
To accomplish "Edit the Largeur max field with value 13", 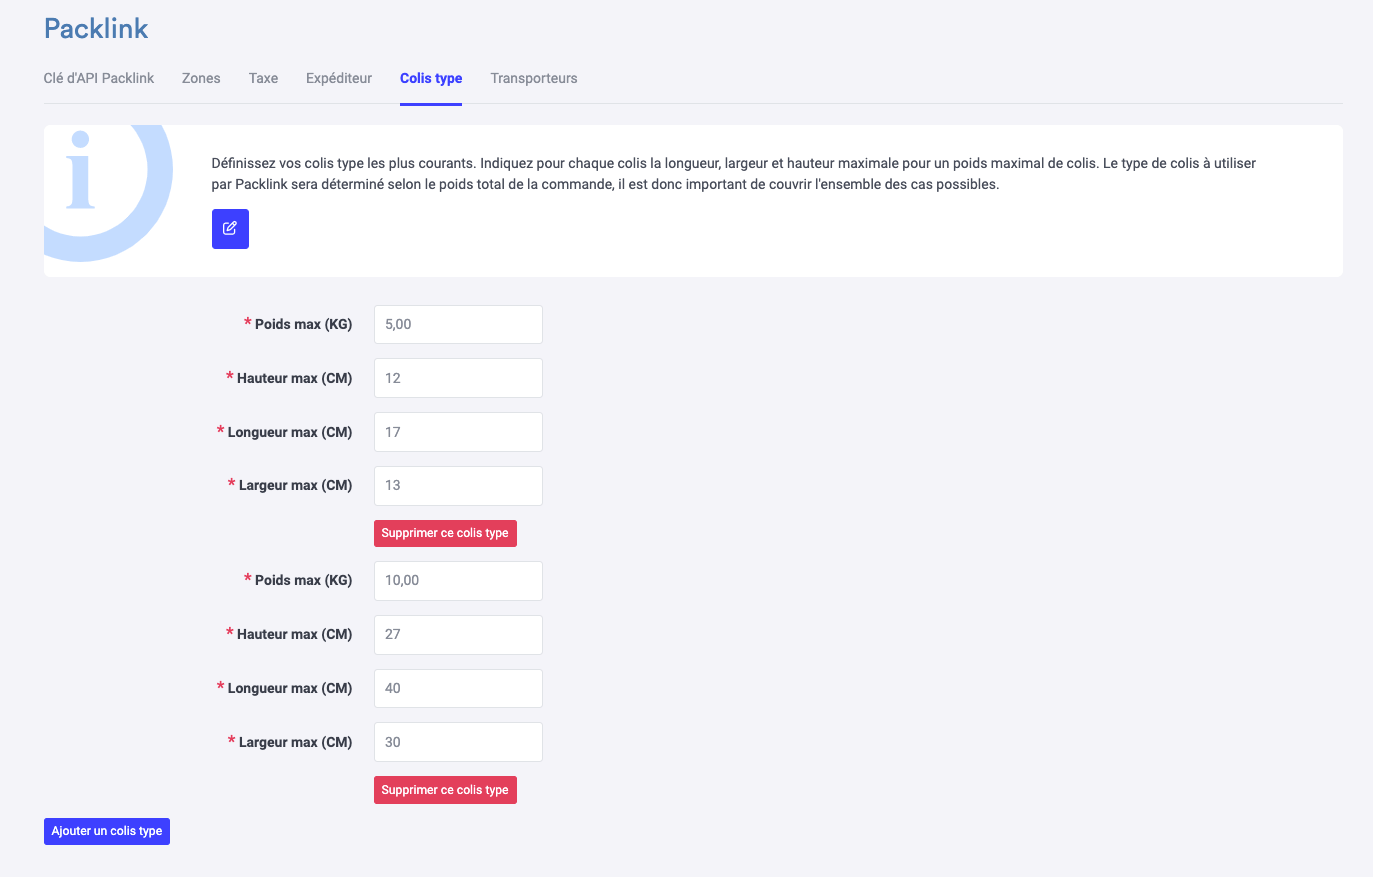I will click(458, 485).
